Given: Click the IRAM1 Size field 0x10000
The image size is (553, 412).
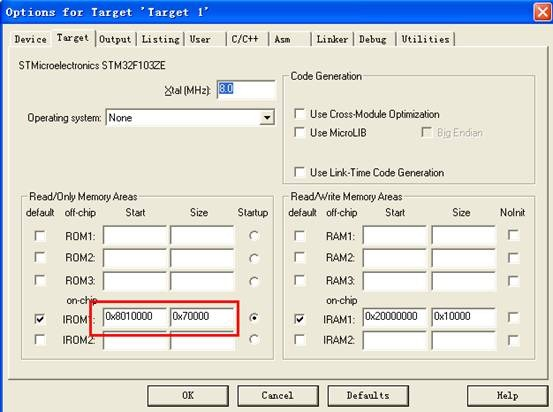Looking at the screenshot, I should pos(463,316).
